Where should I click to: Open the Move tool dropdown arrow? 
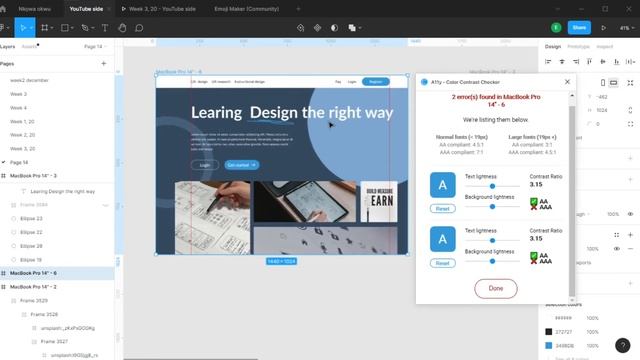point(31,28)
